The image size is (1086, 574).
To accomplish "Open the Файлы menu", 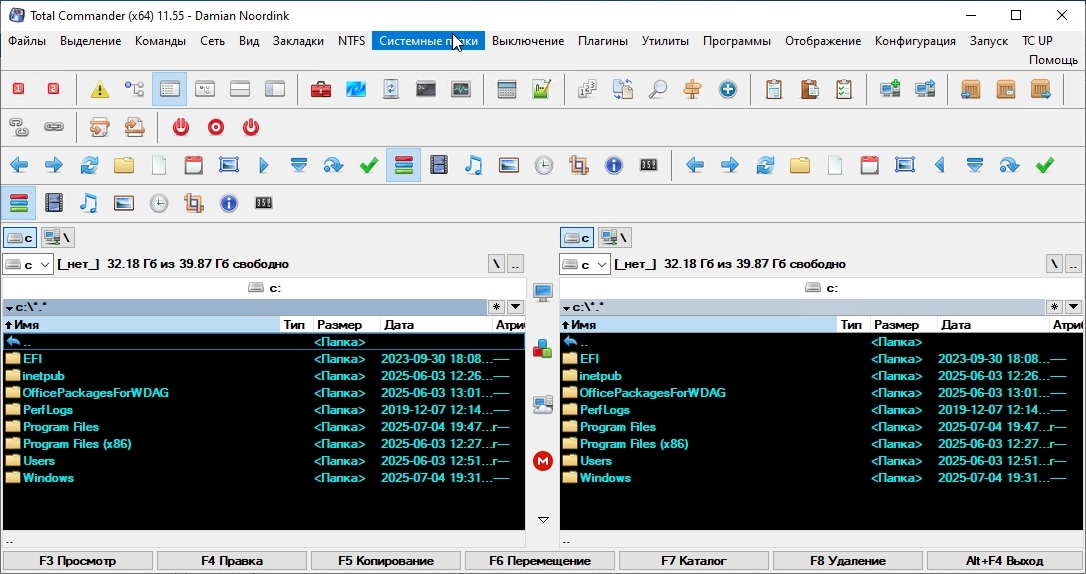I will (x=27, y=41).
